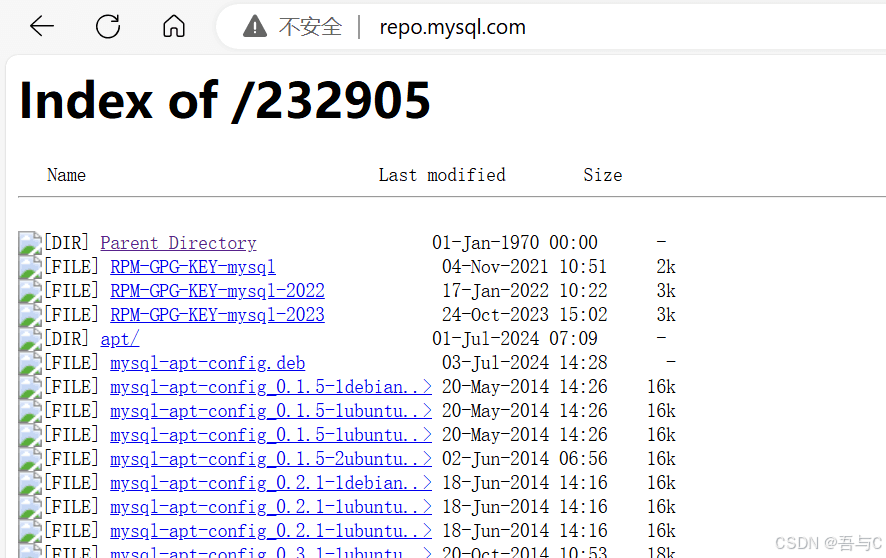Click the 03-Jul-2024 14:28 date text
The image size is (886, 558).
tap(524, 363)
